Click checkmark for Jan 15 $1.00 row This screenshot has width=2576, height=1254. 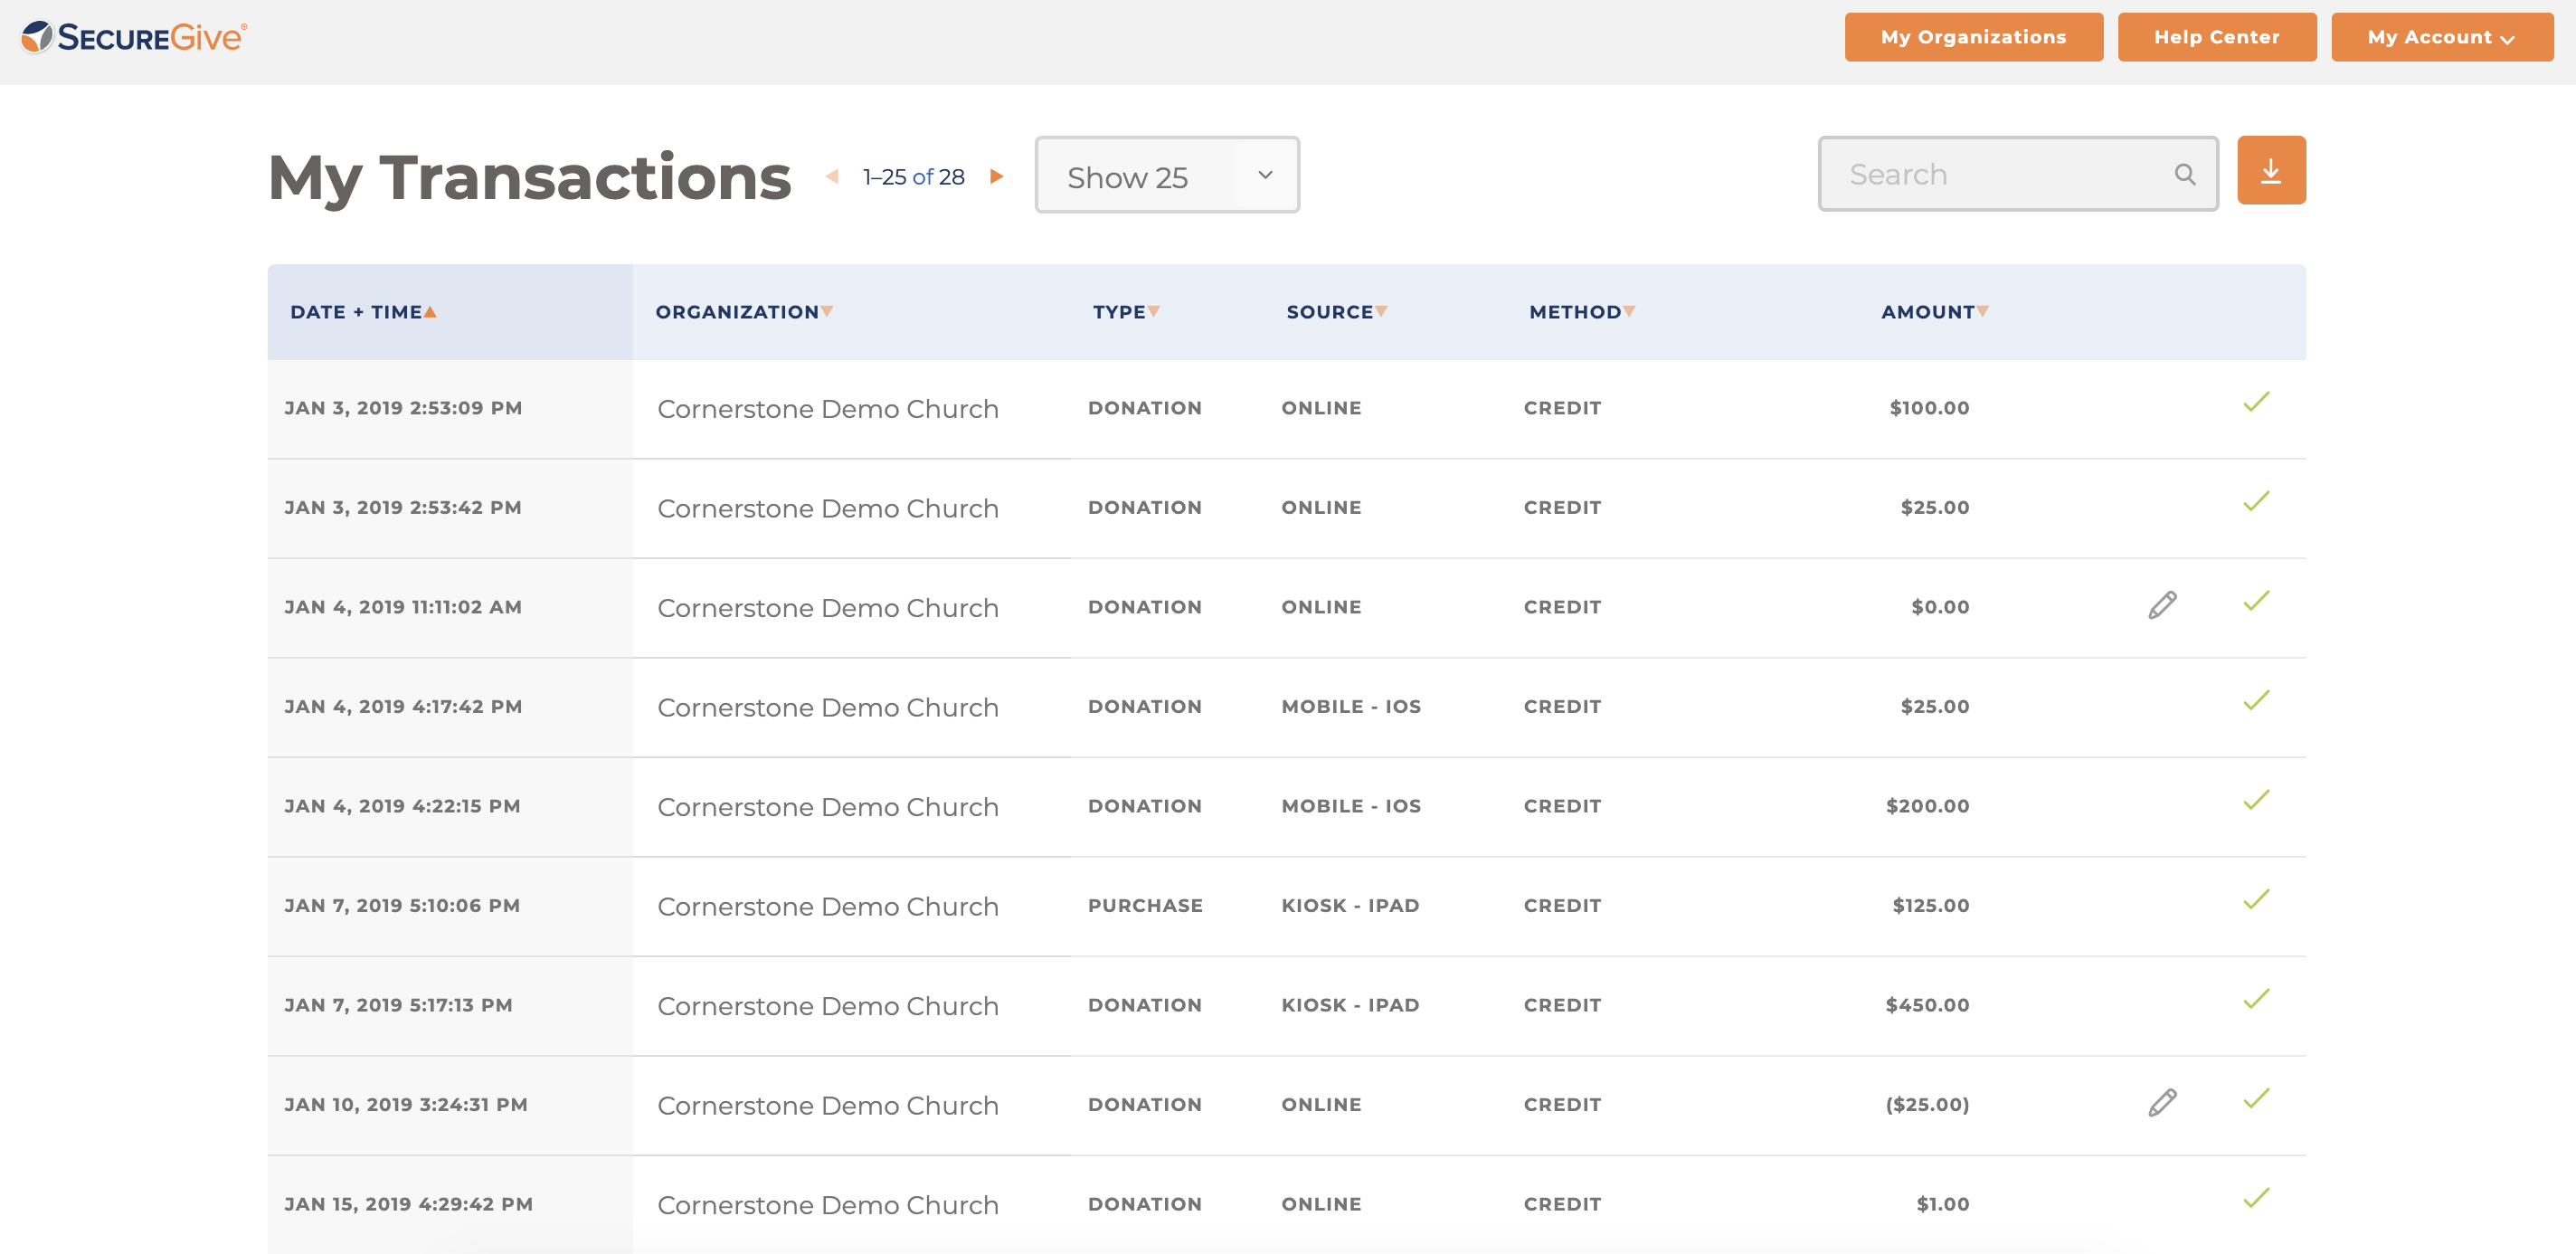[x=2256, y=1198]
